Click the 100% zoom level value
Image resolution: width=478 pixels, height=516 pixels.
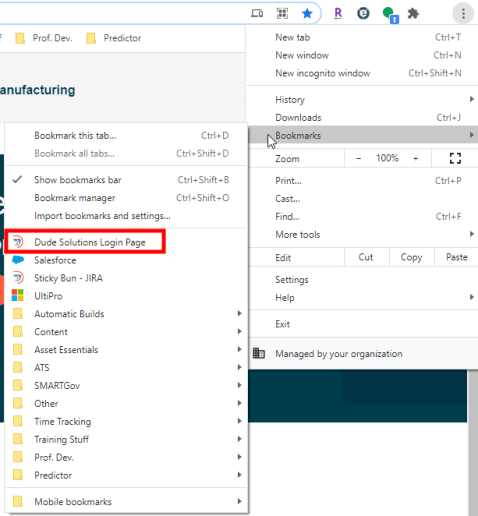[387, 158]
